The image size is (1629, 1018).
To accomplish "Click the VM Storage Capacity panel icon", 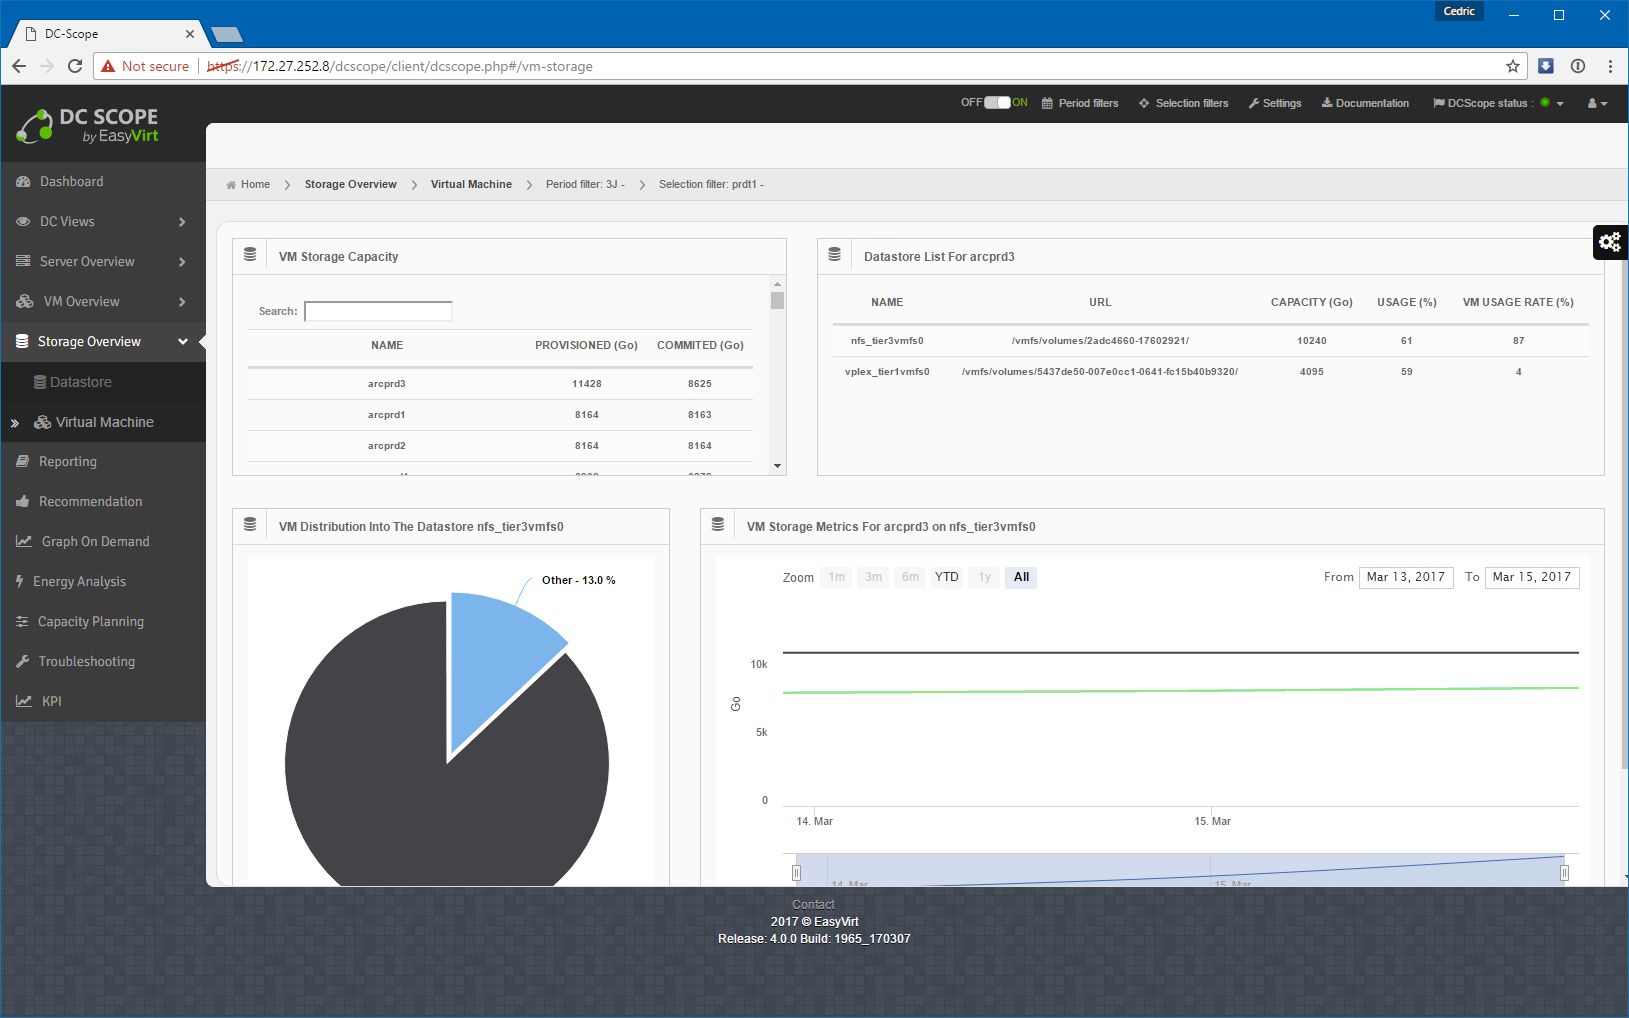I will tap(250, 256).
